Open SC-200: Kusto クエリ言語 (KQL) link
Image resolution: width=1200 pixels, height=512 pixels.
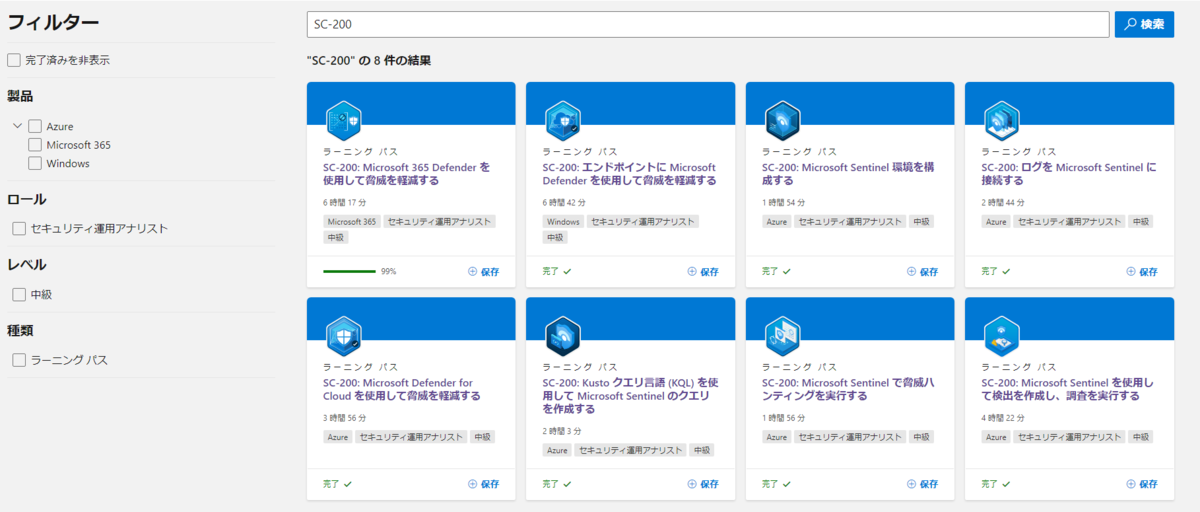tap(631, 396)
